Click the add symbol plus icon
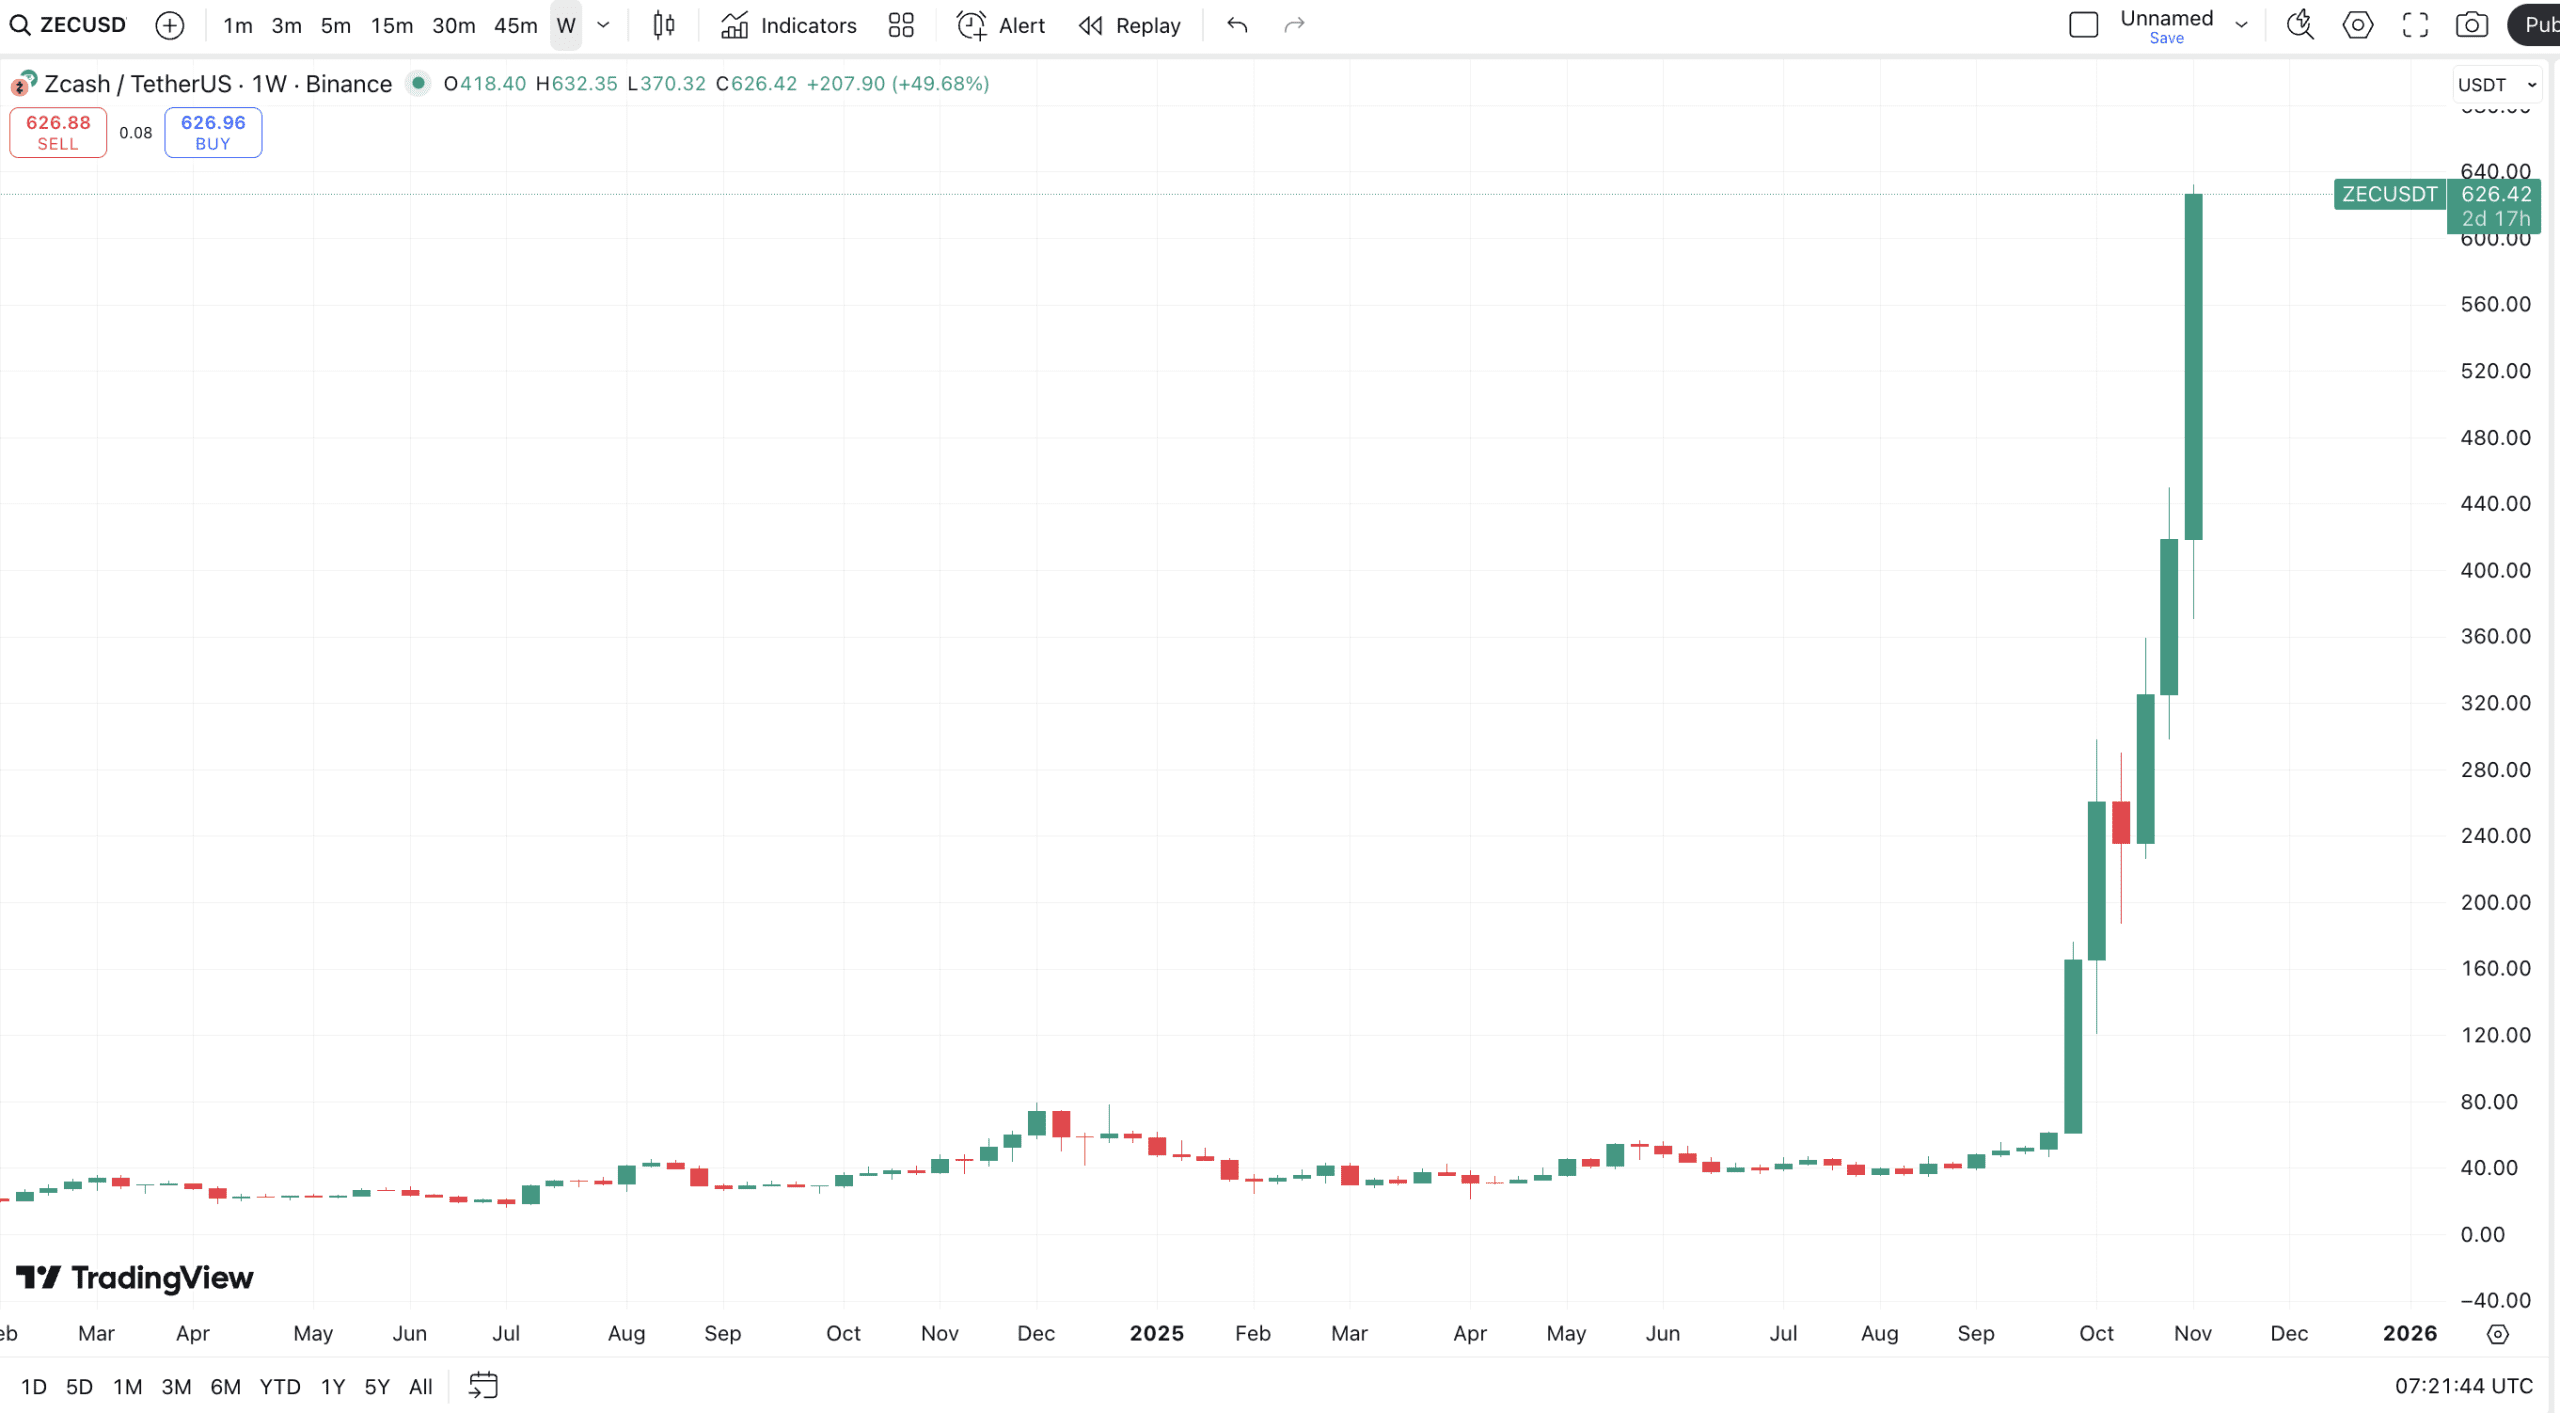The image size is (2560, 1413). (x=170, y=25)
